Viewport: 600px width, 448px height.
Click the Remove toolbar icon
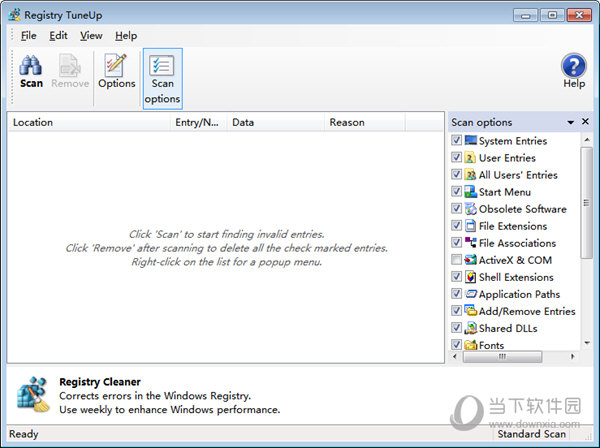pyautogui.click(x=70, y=65)
